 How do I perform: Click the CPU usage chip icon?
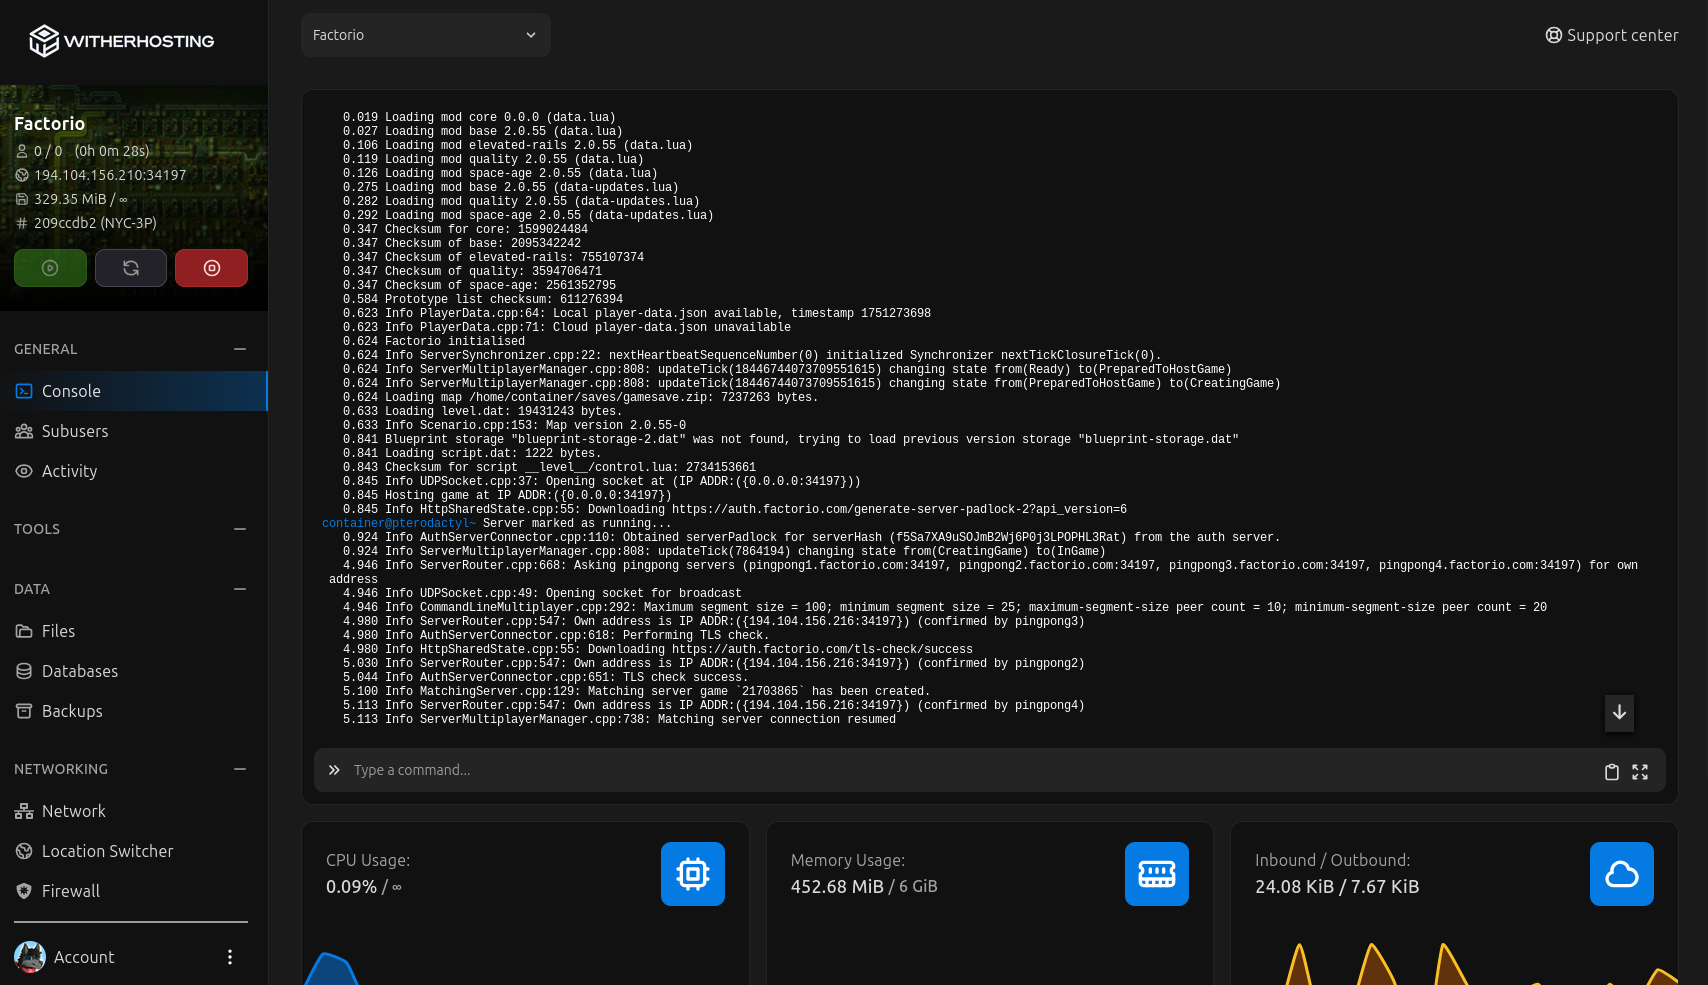tap(692, 874)
